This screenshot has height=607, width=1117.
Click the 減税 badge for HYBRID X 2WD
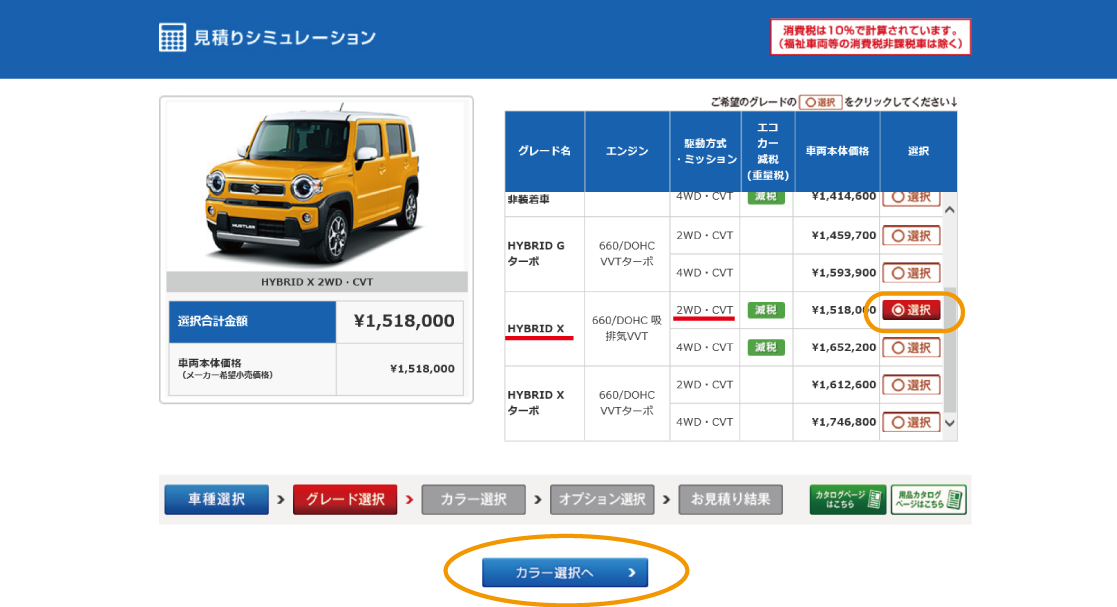766,310
